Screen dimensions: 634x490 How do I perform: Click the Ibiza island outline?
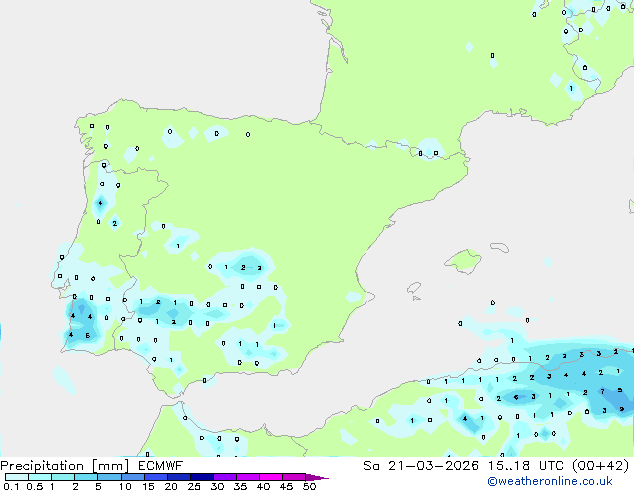tap(414, 288)
